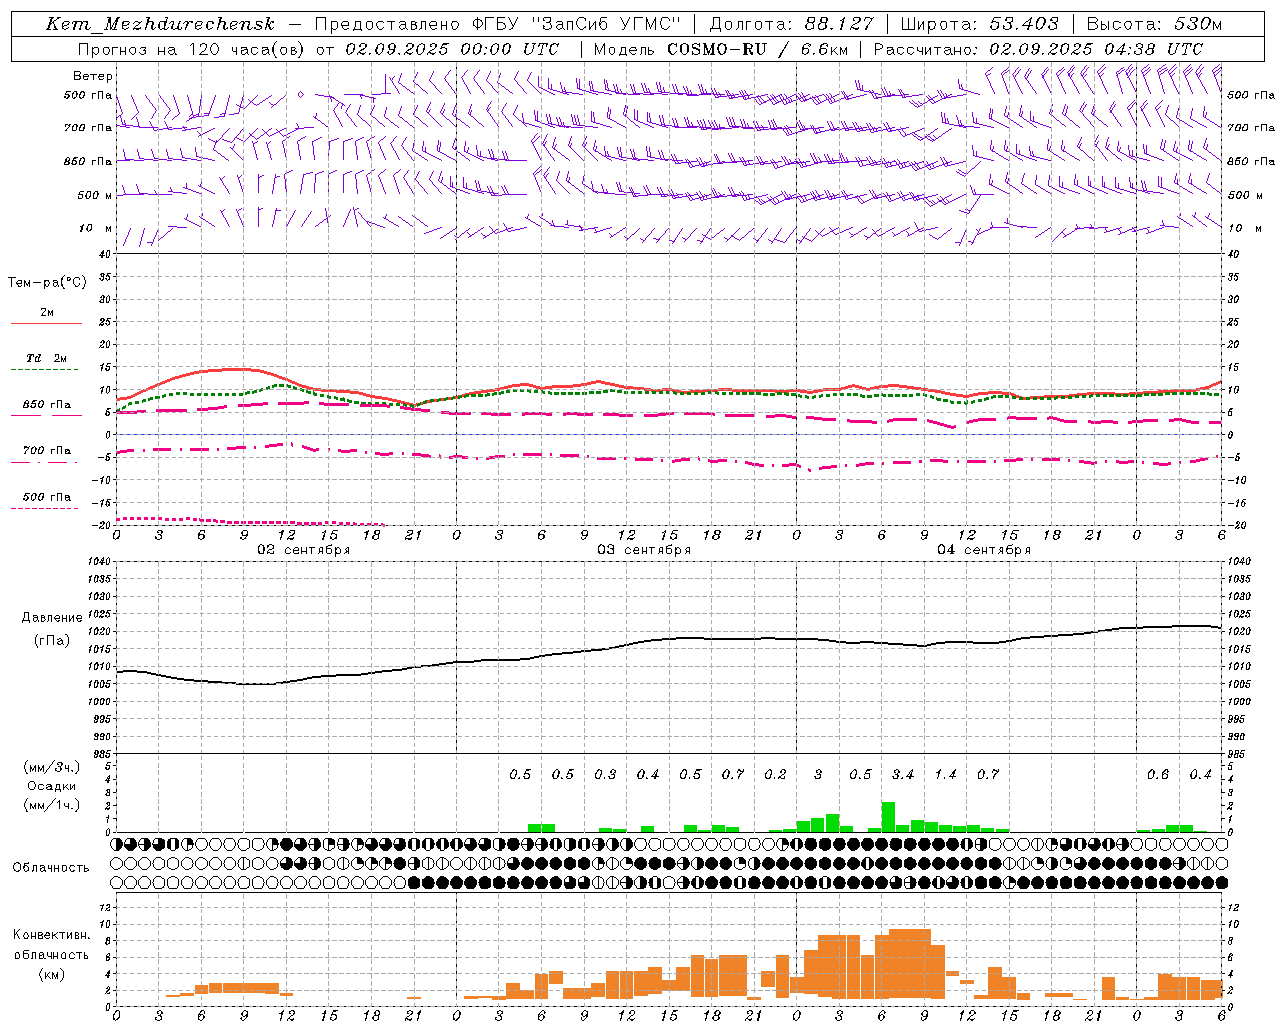
Task: Click the pink dotted legend line under 500 гПа
Action: tap(44, 509)
